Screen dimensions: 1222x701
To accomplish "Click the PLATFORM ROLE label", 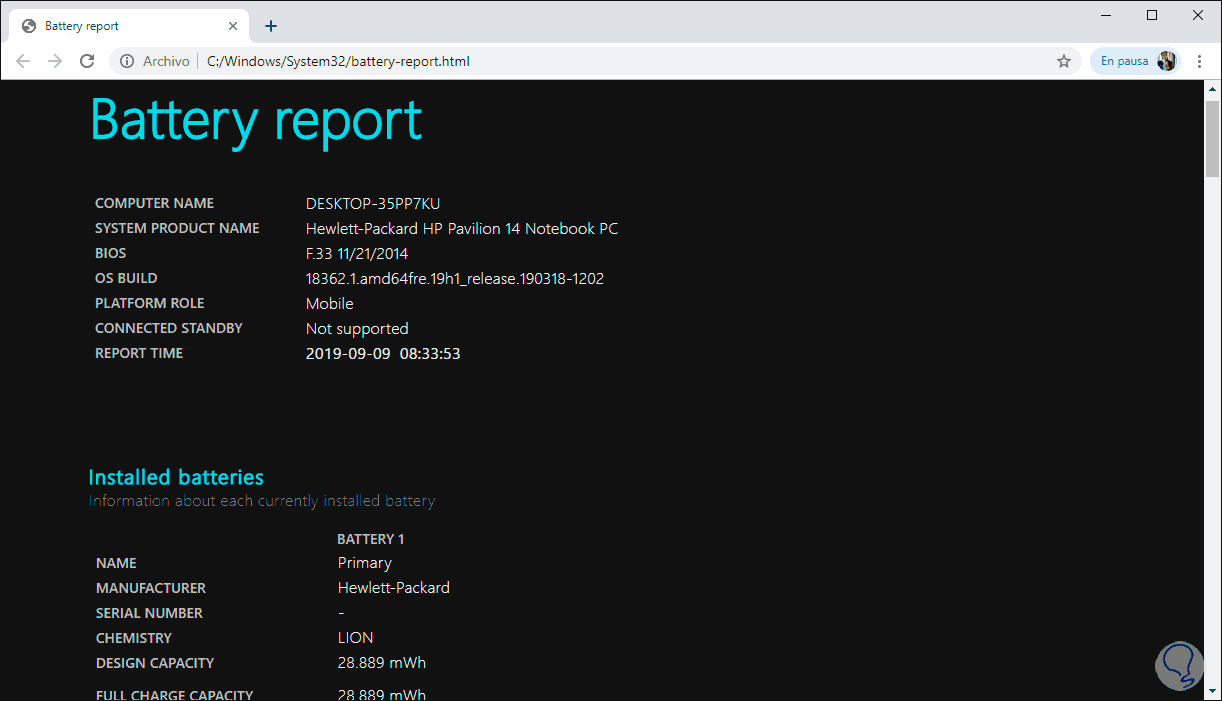I will coord(149,303).
